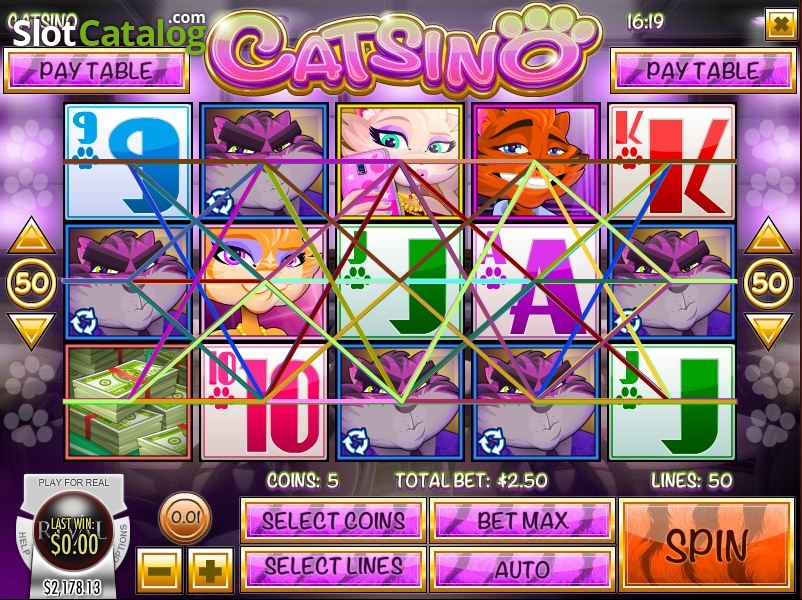This screenshot has width=802, height=600.
Task: Click the white cat with phone symbol
Action: 400,161
